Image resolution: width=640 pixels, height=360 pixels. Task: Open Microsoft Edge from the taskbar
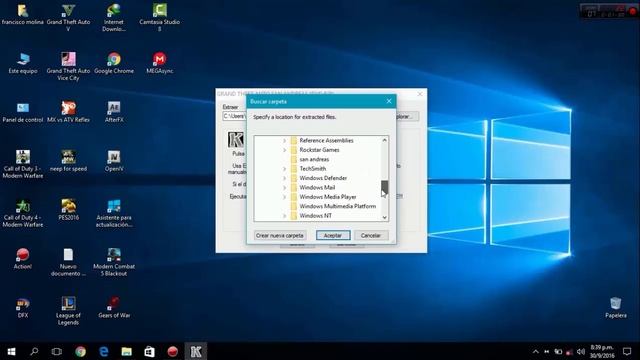104,351
